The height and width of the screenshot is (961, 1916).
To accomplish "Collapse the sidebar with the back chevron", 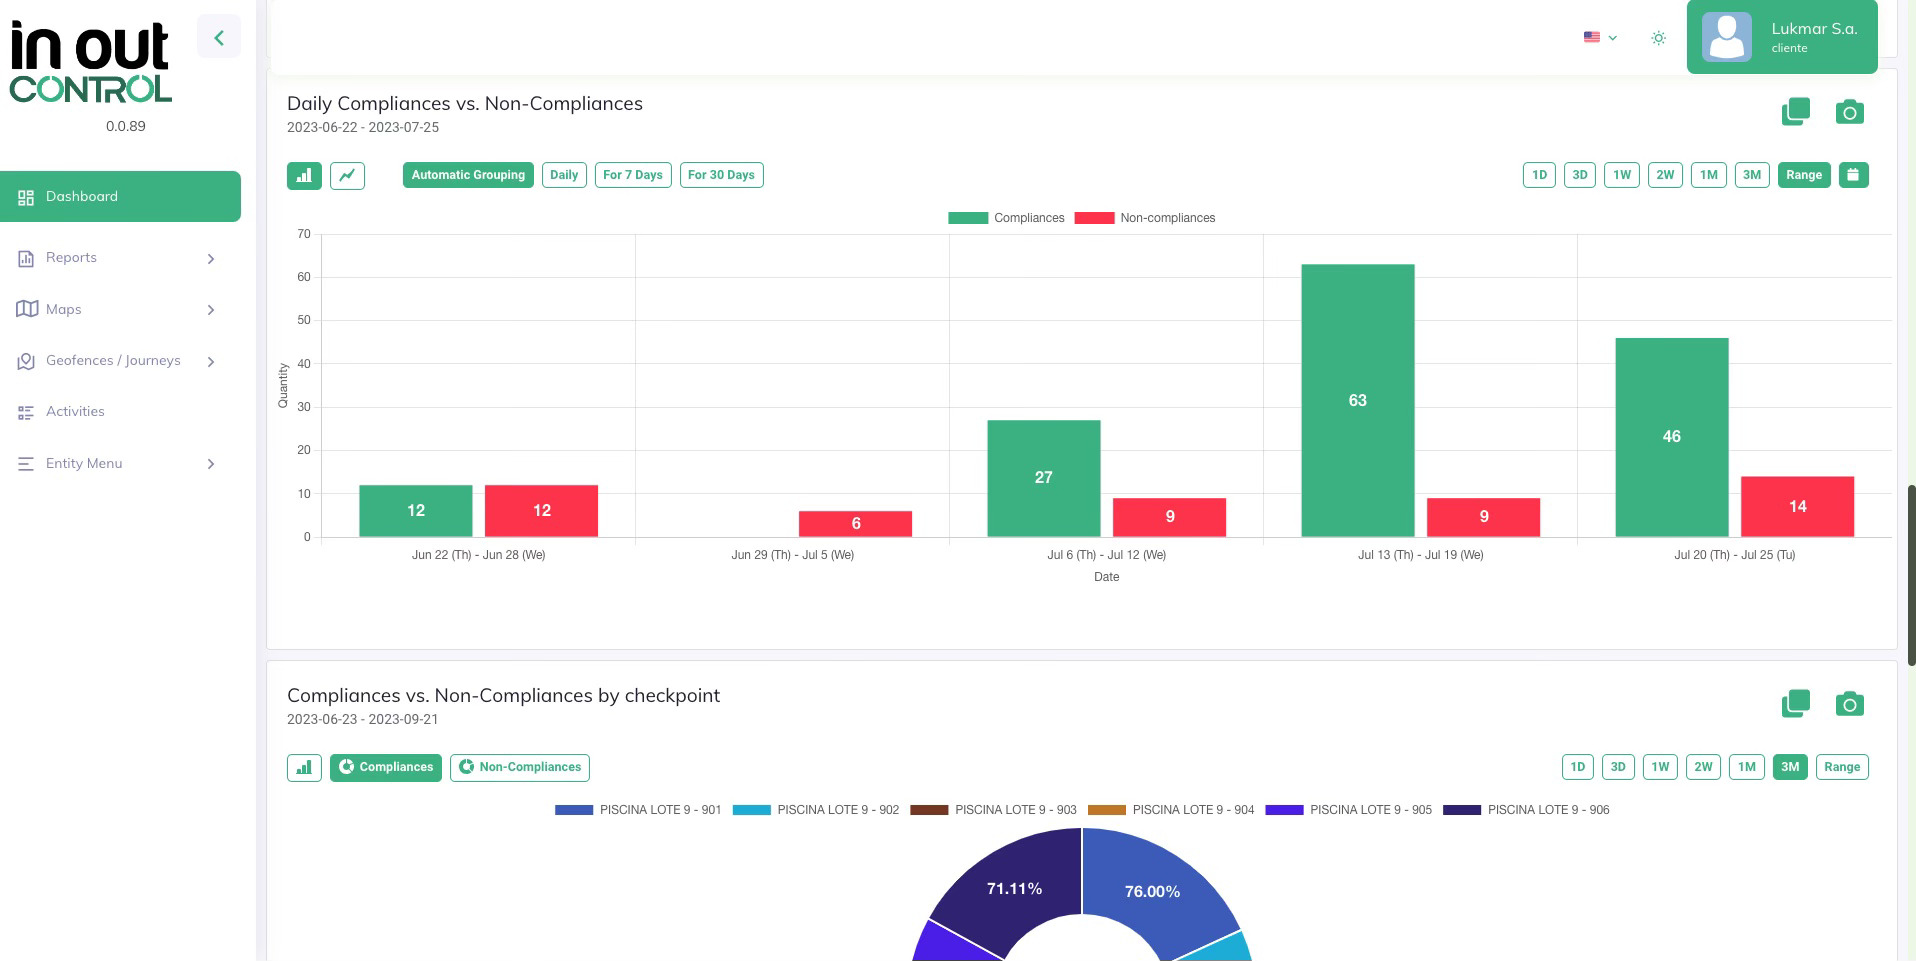I will coord(219,37).
